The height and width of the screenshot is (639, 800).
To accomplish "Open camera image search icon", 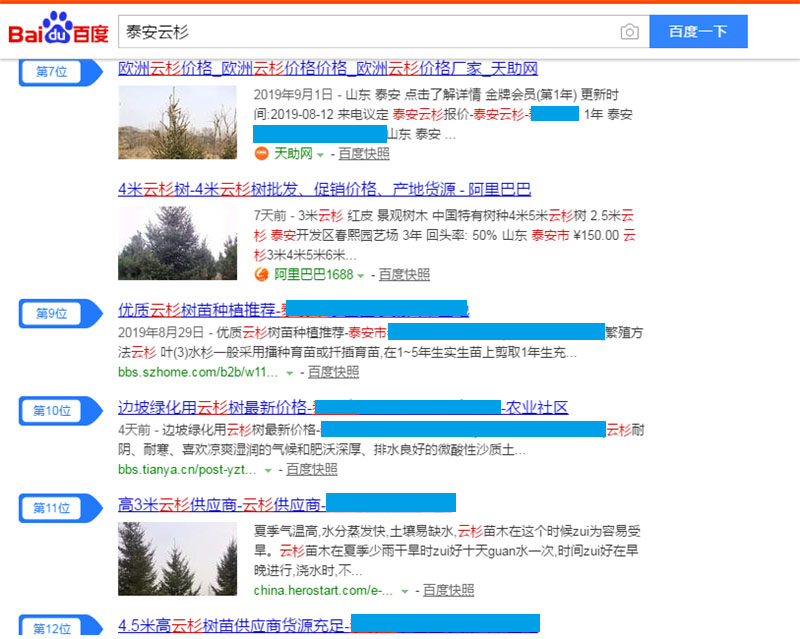I will click(630, 32).
